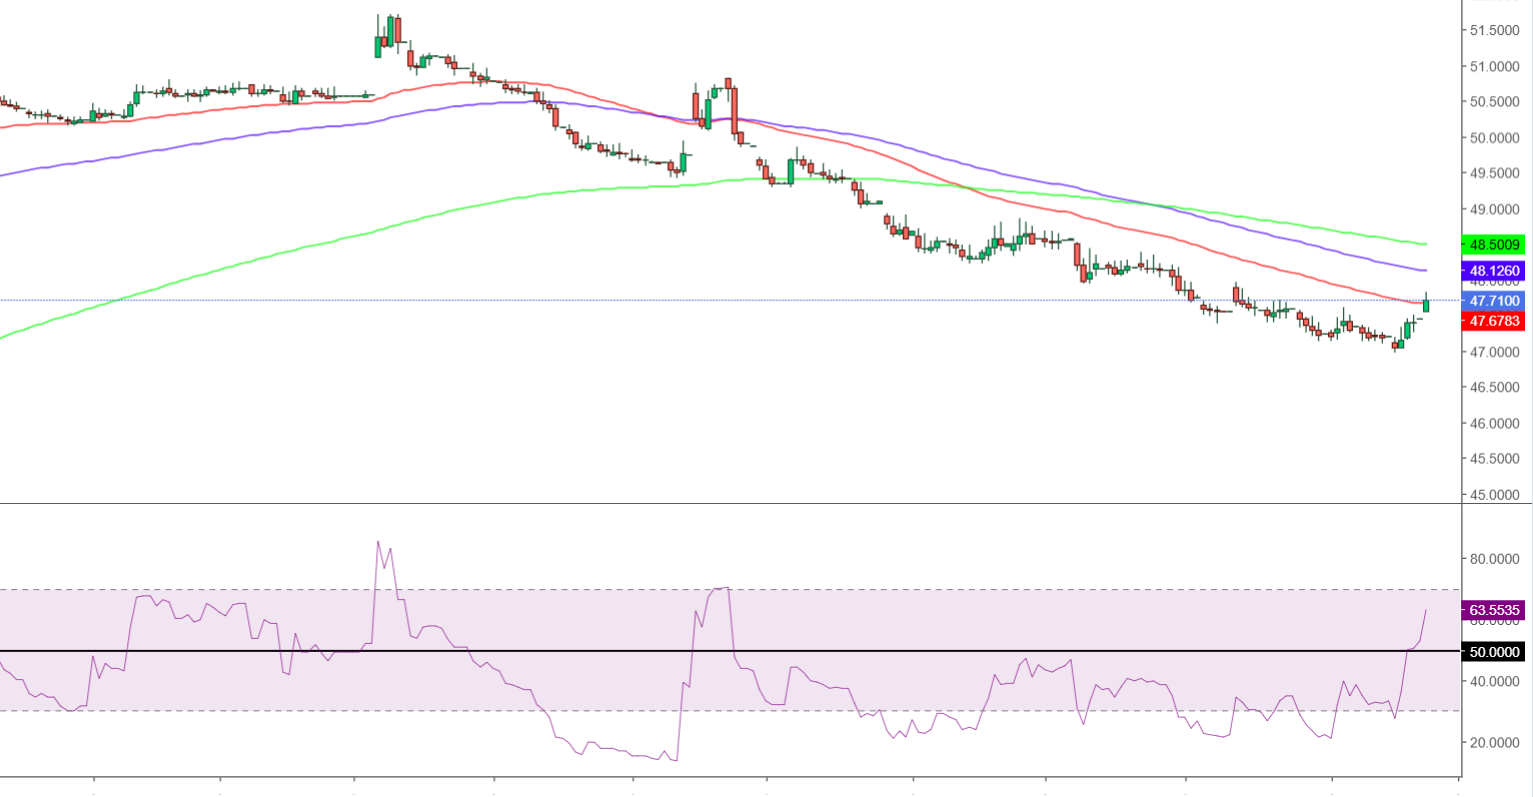This screenshot has height=797, width=1533.
Task: Click the red 47.6783 moving average label
Action: point(1492,321)
